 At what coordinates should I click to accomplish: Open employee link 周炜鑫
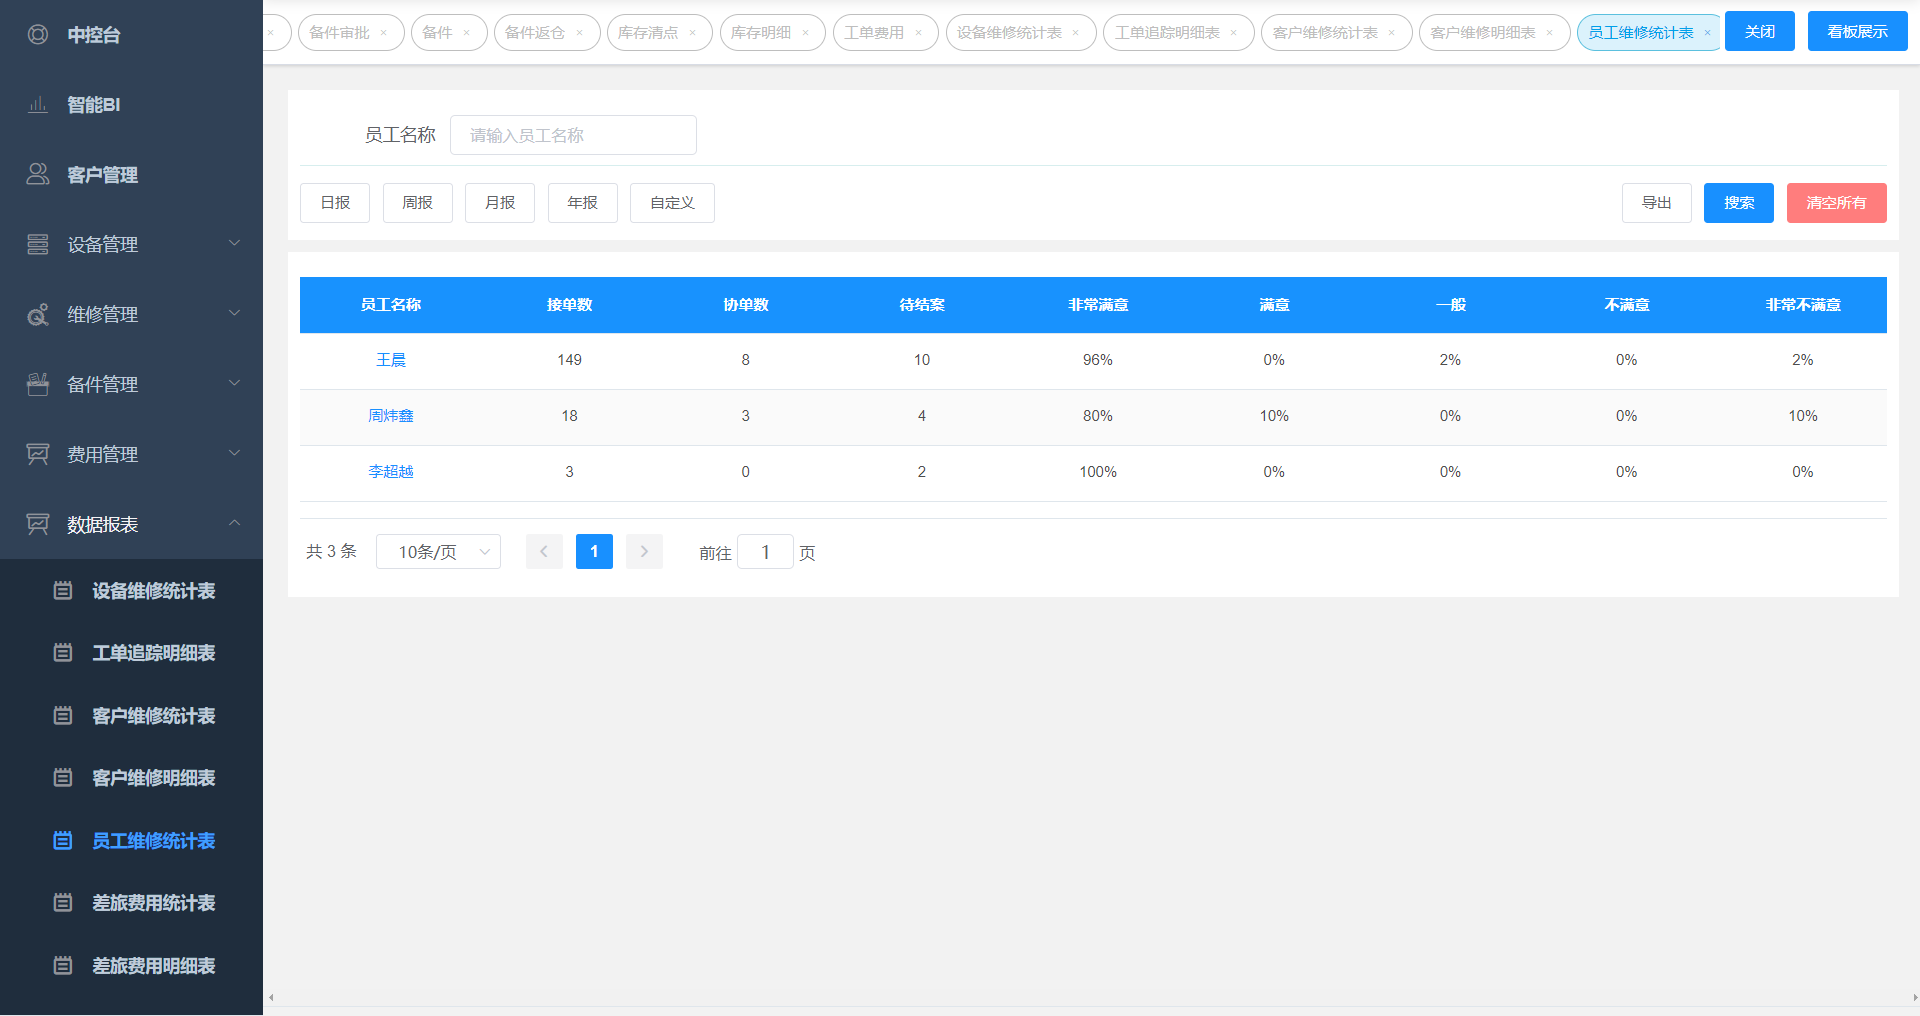click(x=390, y=416)
